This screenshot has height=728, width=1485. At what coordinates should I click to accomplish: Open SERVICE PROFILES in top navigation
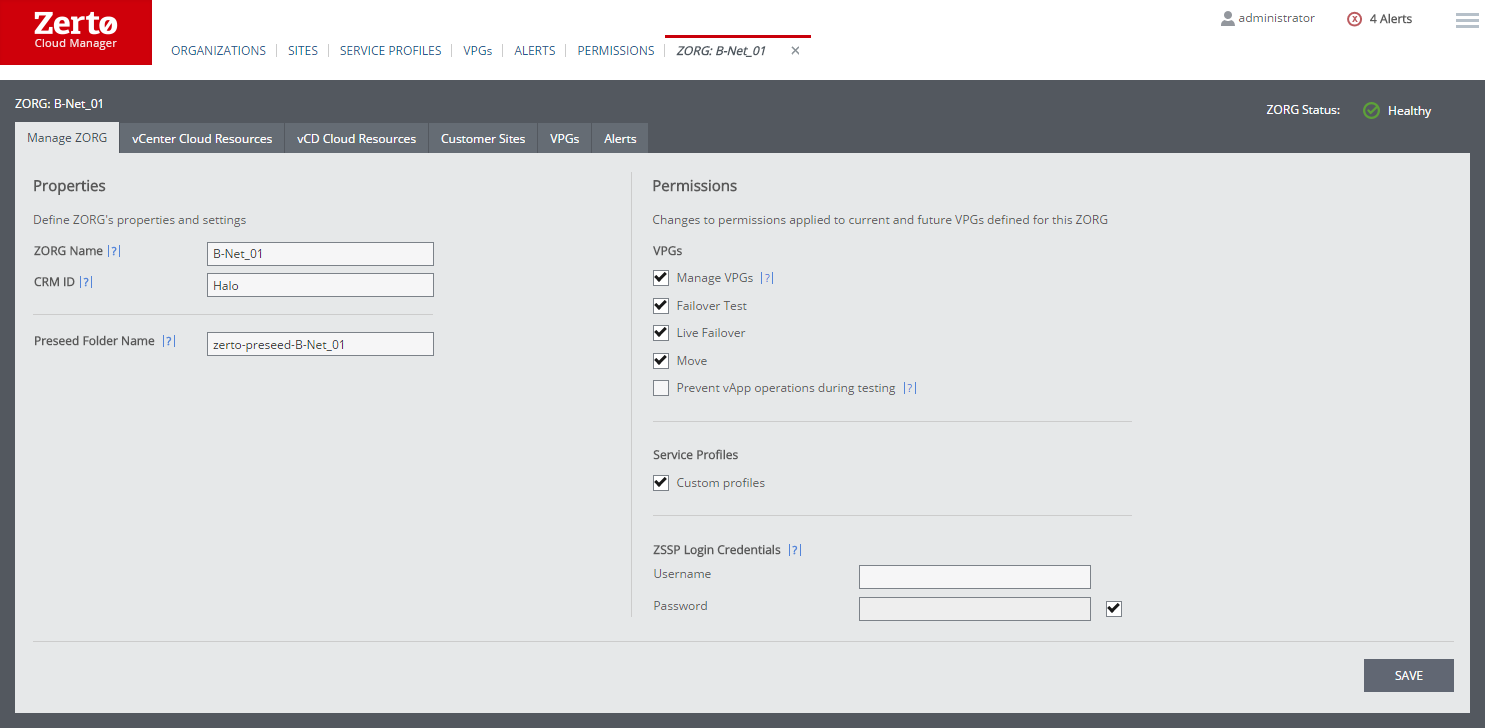pos(391,51)
